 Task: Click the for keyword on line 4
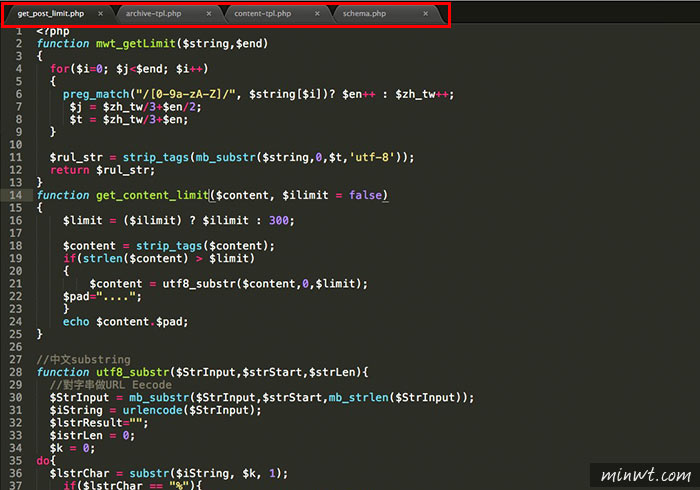click(x=60, y=69)
